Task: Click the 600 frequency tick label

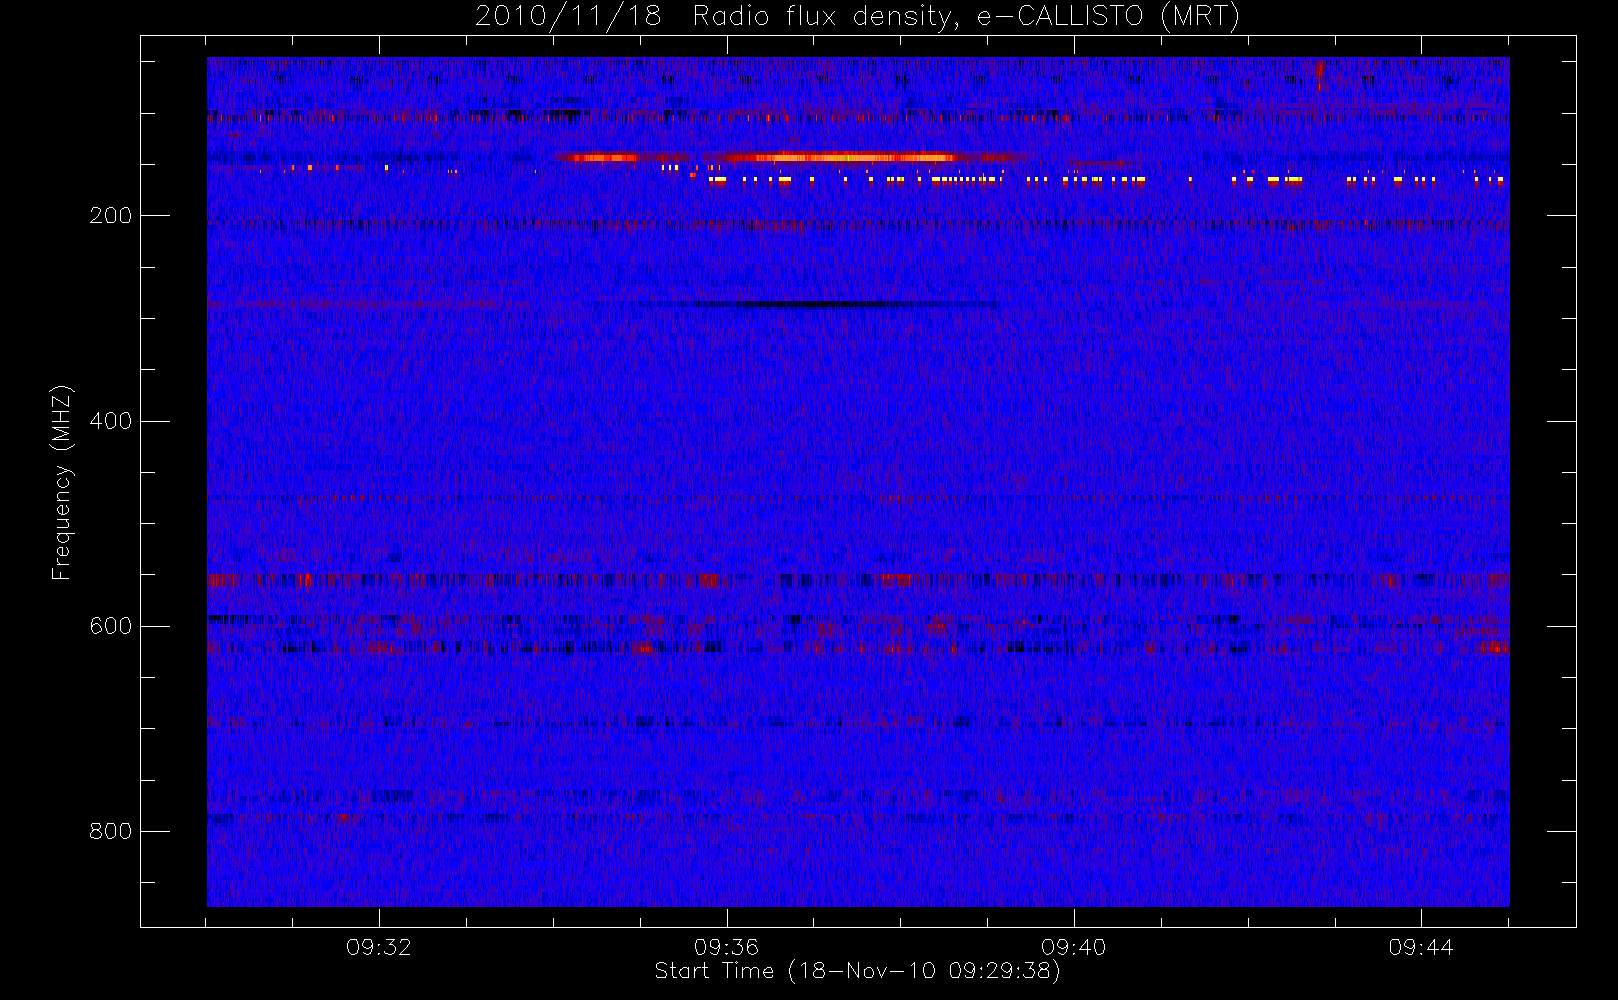Action: [110, 626]
